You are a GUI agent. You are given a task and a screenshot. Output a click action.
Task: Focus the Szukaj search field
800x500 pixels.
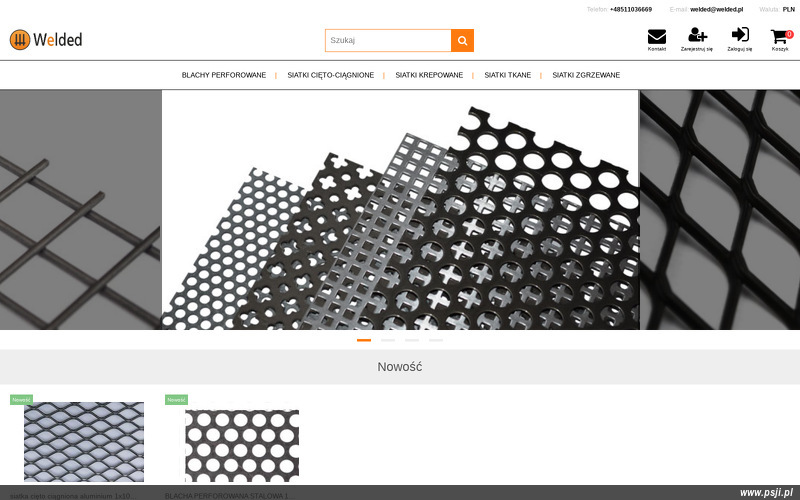(388, 40)
